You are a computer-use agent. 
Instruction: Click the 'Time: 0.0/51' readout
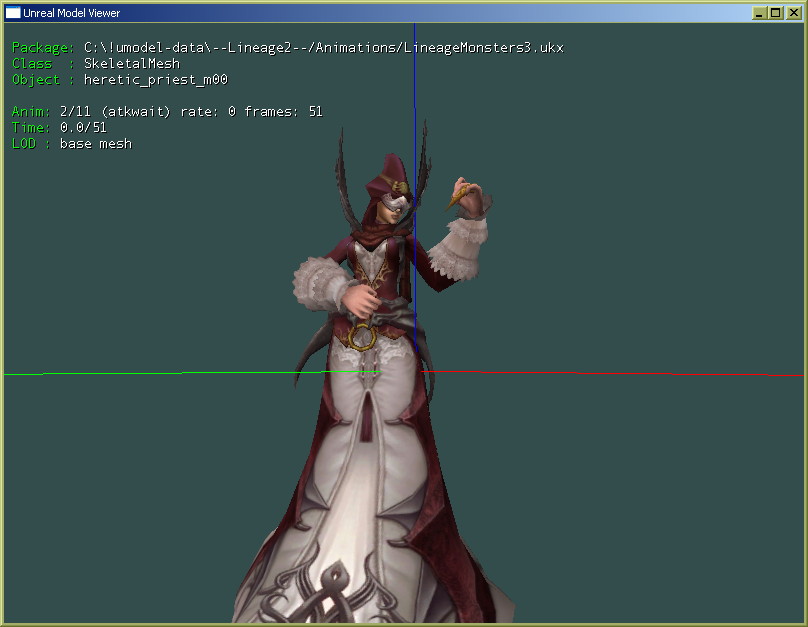pos(59,127)
